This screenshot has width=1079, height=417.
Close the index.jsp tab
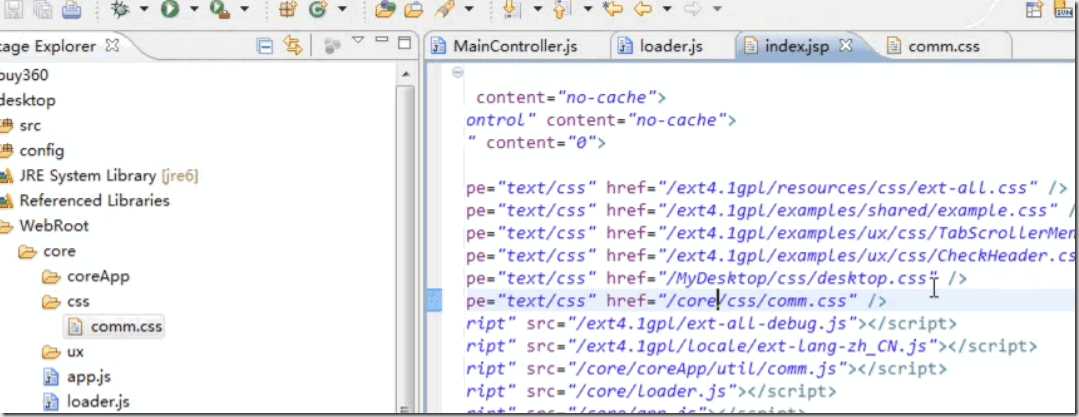[847, 45]
